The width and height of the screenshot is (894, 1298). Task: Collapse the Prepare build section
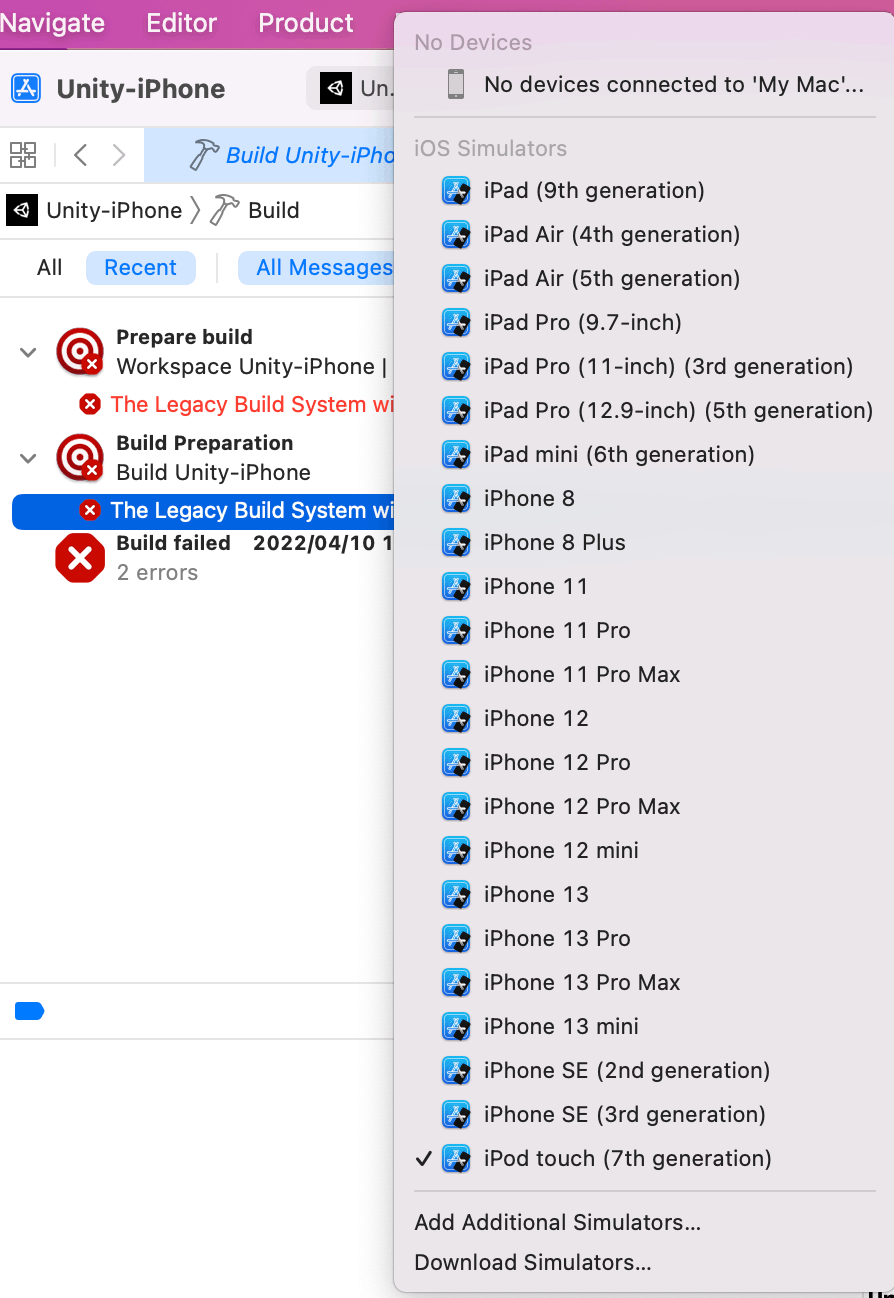[x=29, y=352]
